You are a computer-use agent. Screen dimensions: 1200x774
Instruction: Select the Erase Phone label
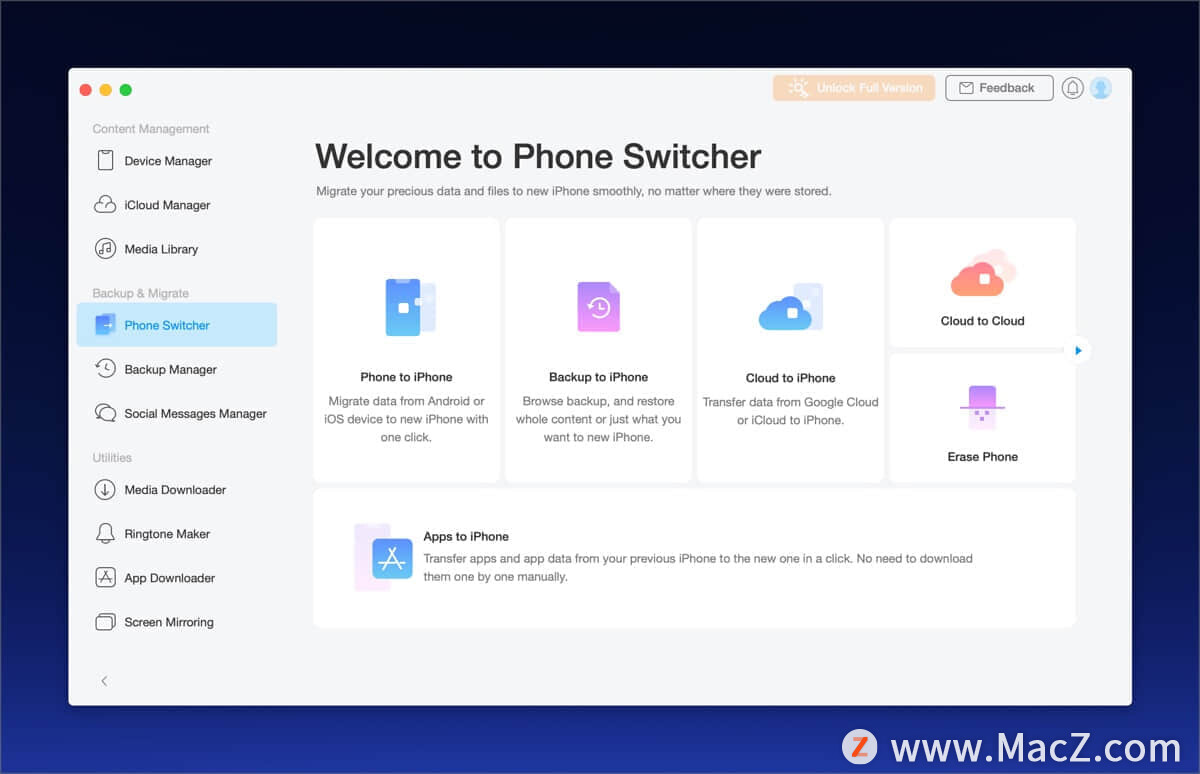(983, 457)
